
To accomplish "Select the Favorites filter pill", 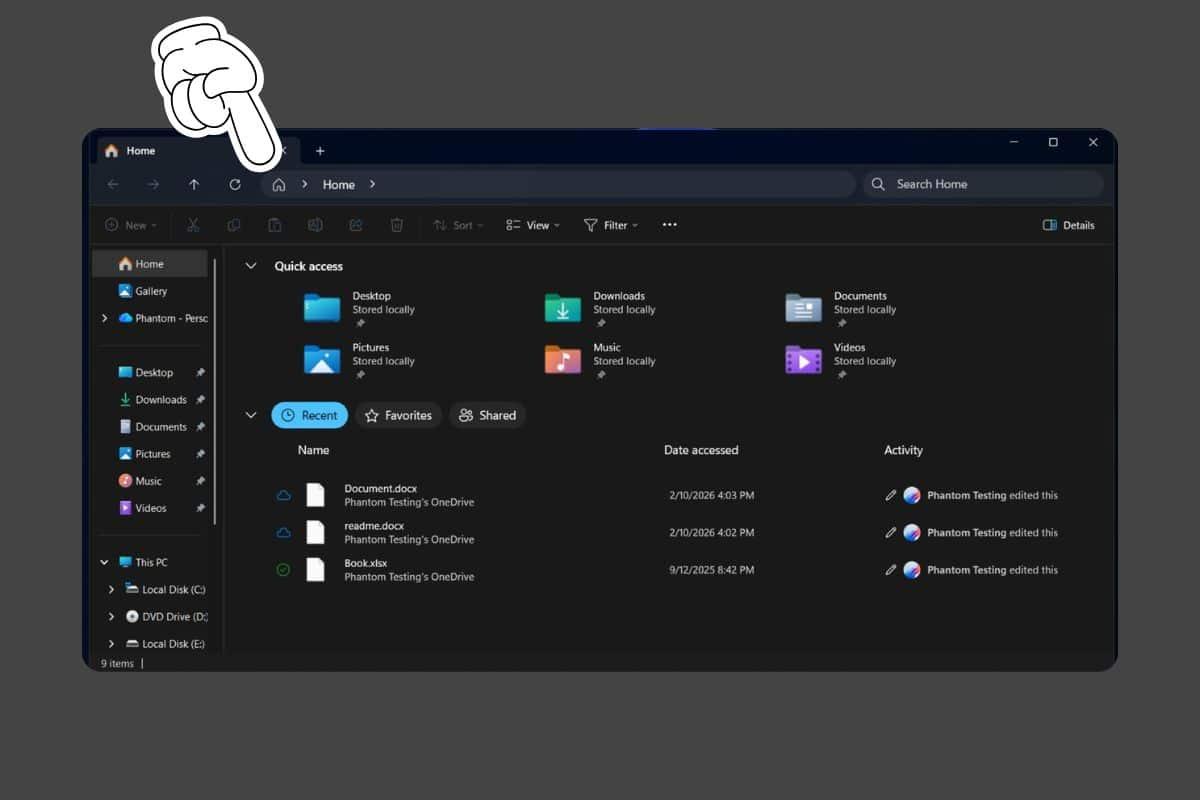I will pos(398,415).
